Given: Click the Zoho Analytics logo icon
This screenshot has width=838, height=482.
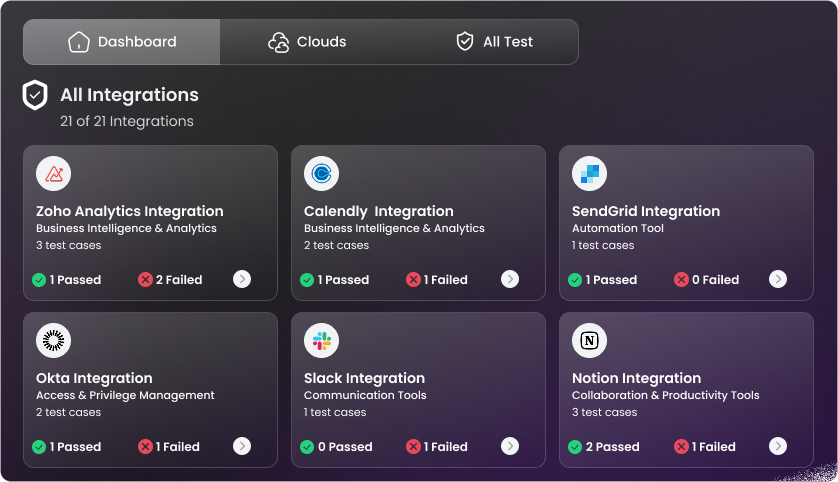Looking at the screenshot, I should pyautogui.click(x=54, y=174).
